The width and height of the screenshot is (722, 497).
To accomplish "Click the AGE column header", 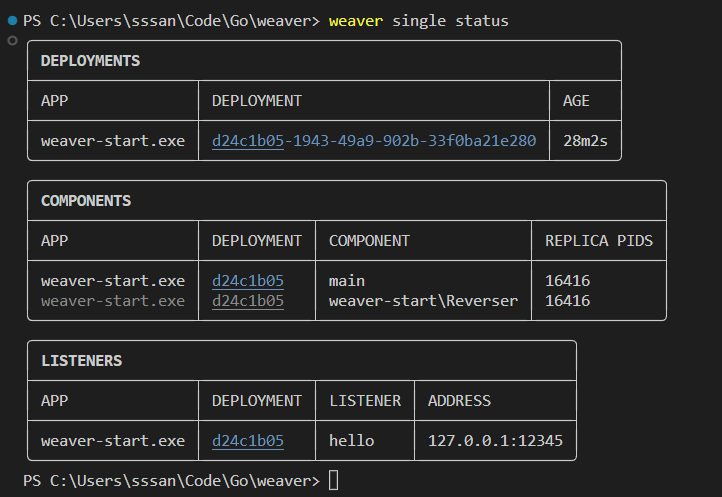I will 576,101.
